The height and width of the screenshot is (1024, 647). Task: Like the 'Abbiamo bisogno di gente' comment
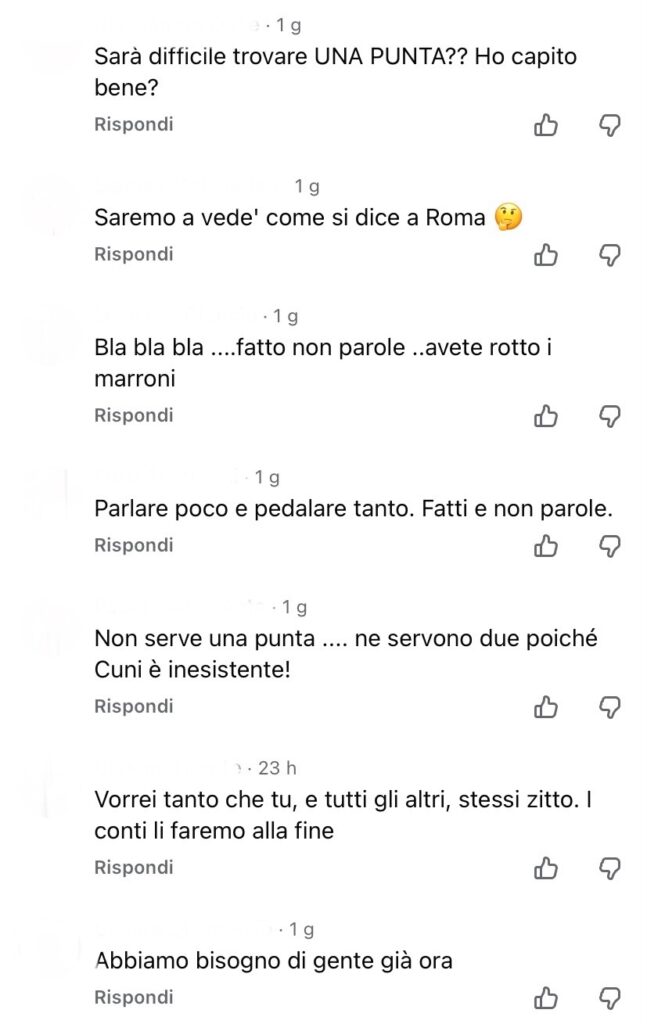point(546,997)
